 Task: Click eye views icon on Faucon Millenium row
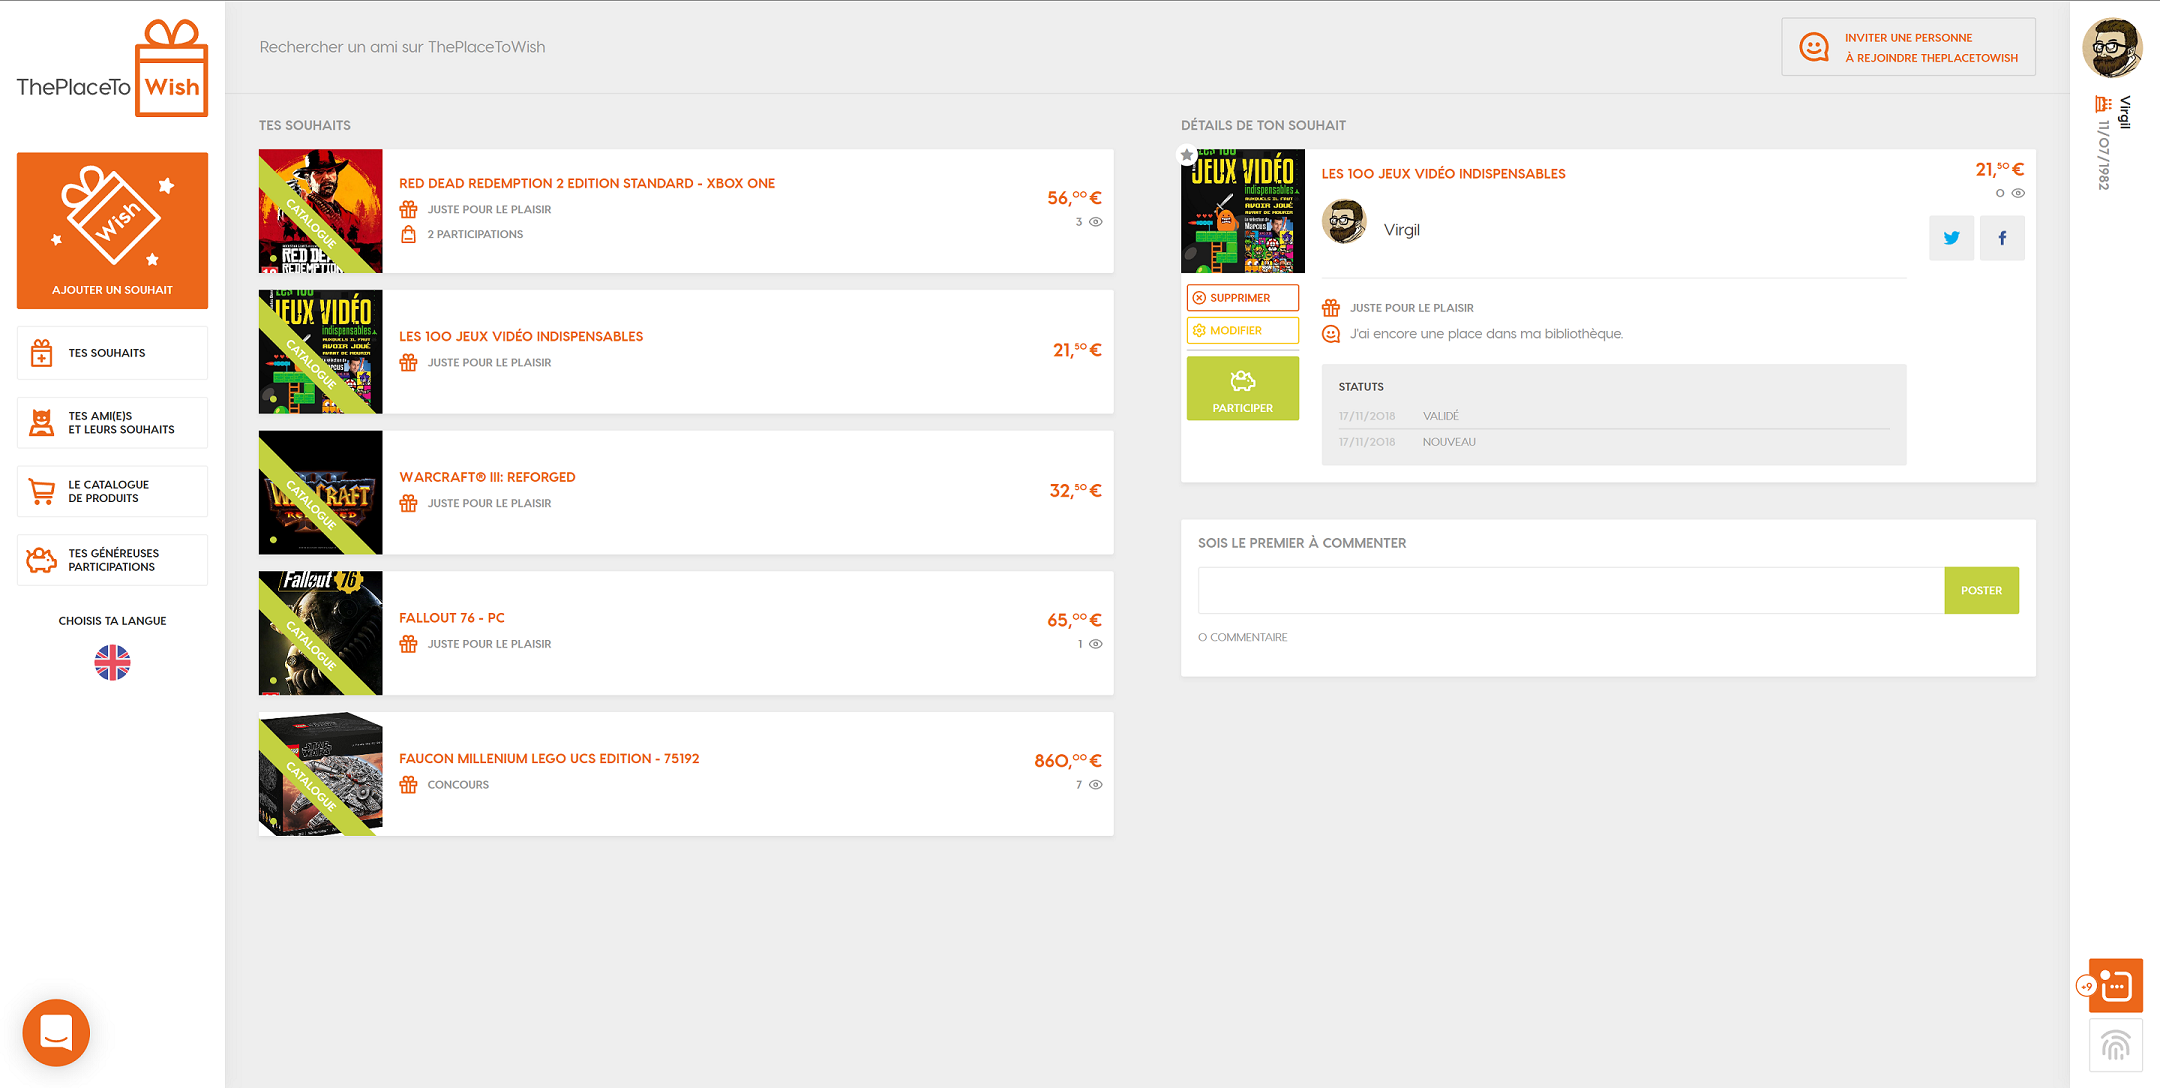[1096, 785]
